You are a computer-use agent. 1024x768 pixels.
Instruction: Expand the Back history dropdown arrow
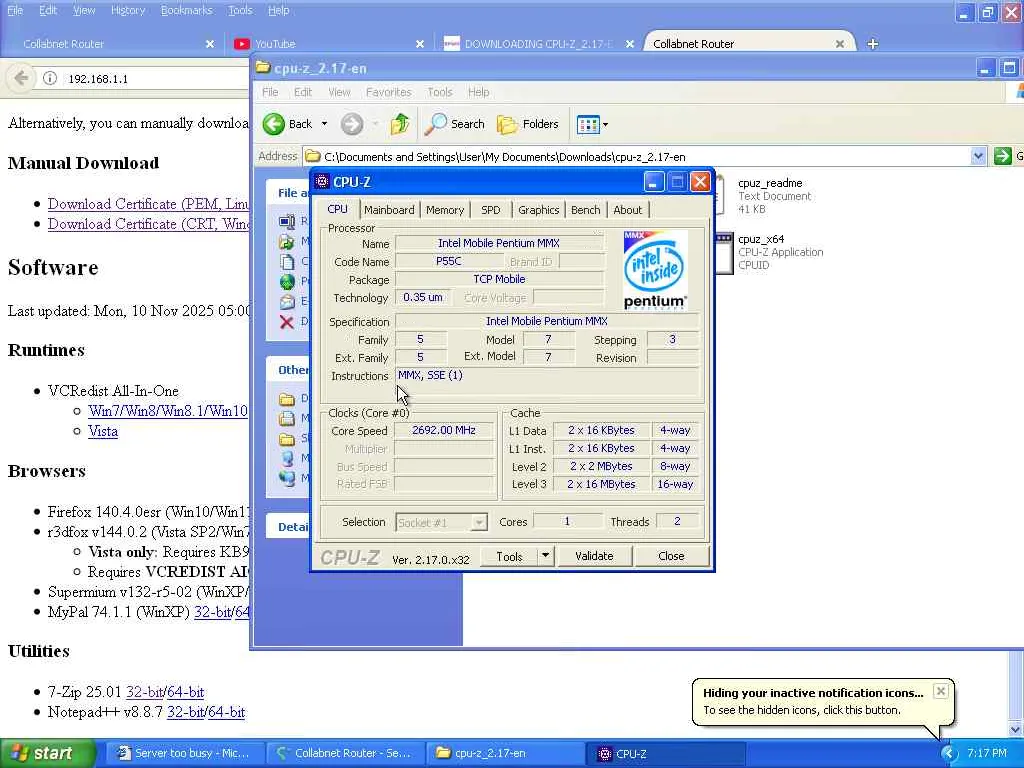pos(324,123)
